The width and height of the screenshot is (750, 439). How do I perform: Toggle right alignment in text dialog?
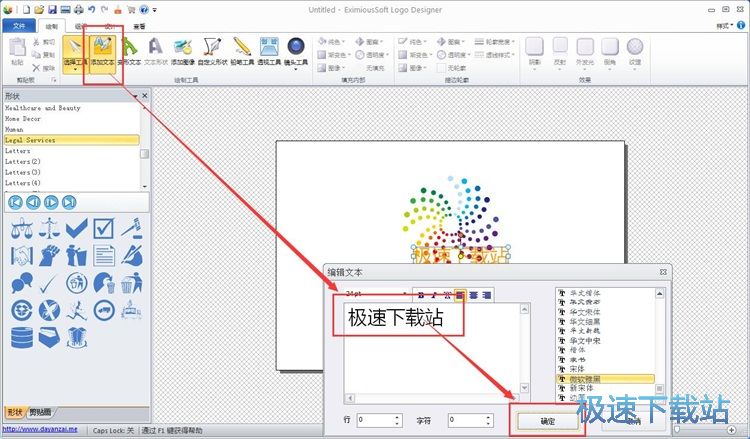tap(486, 295)
